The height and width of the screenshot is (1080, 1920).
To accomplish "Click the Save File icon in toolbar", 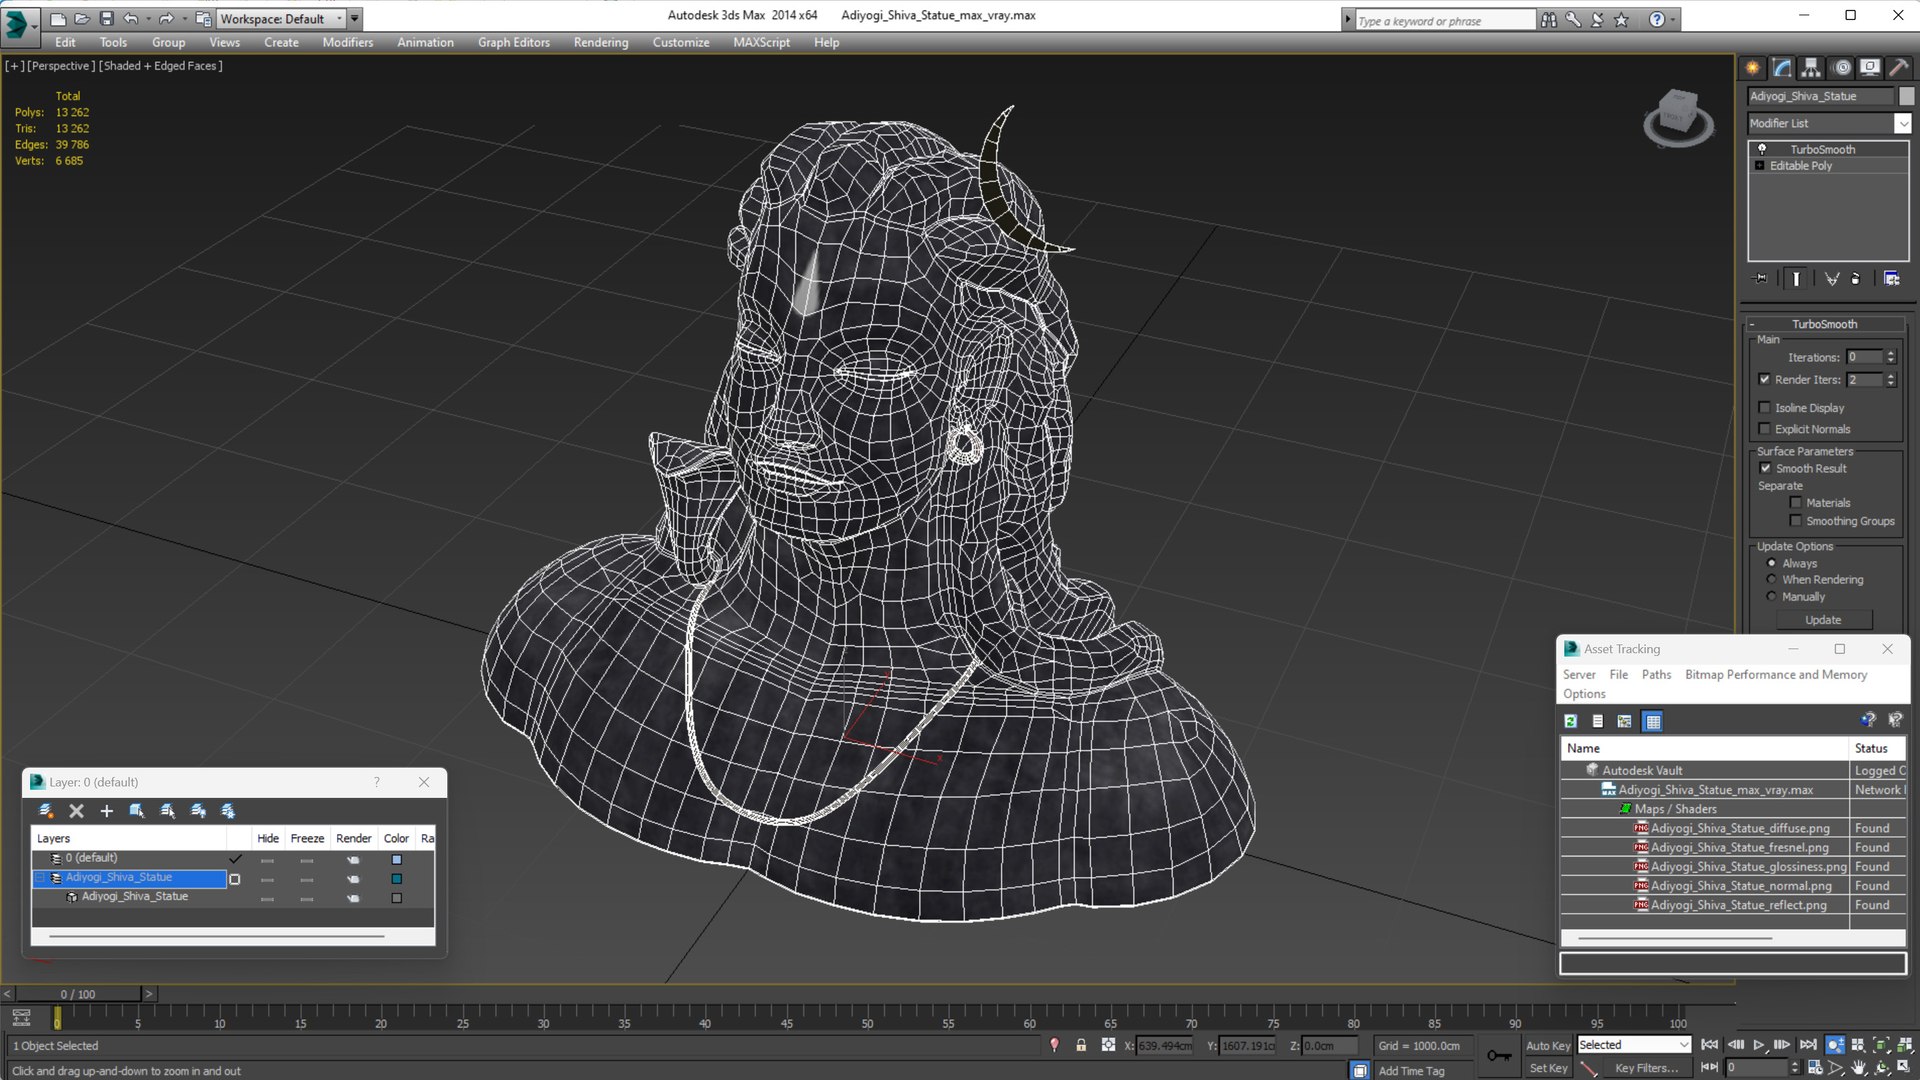I will tap(106, 18).
